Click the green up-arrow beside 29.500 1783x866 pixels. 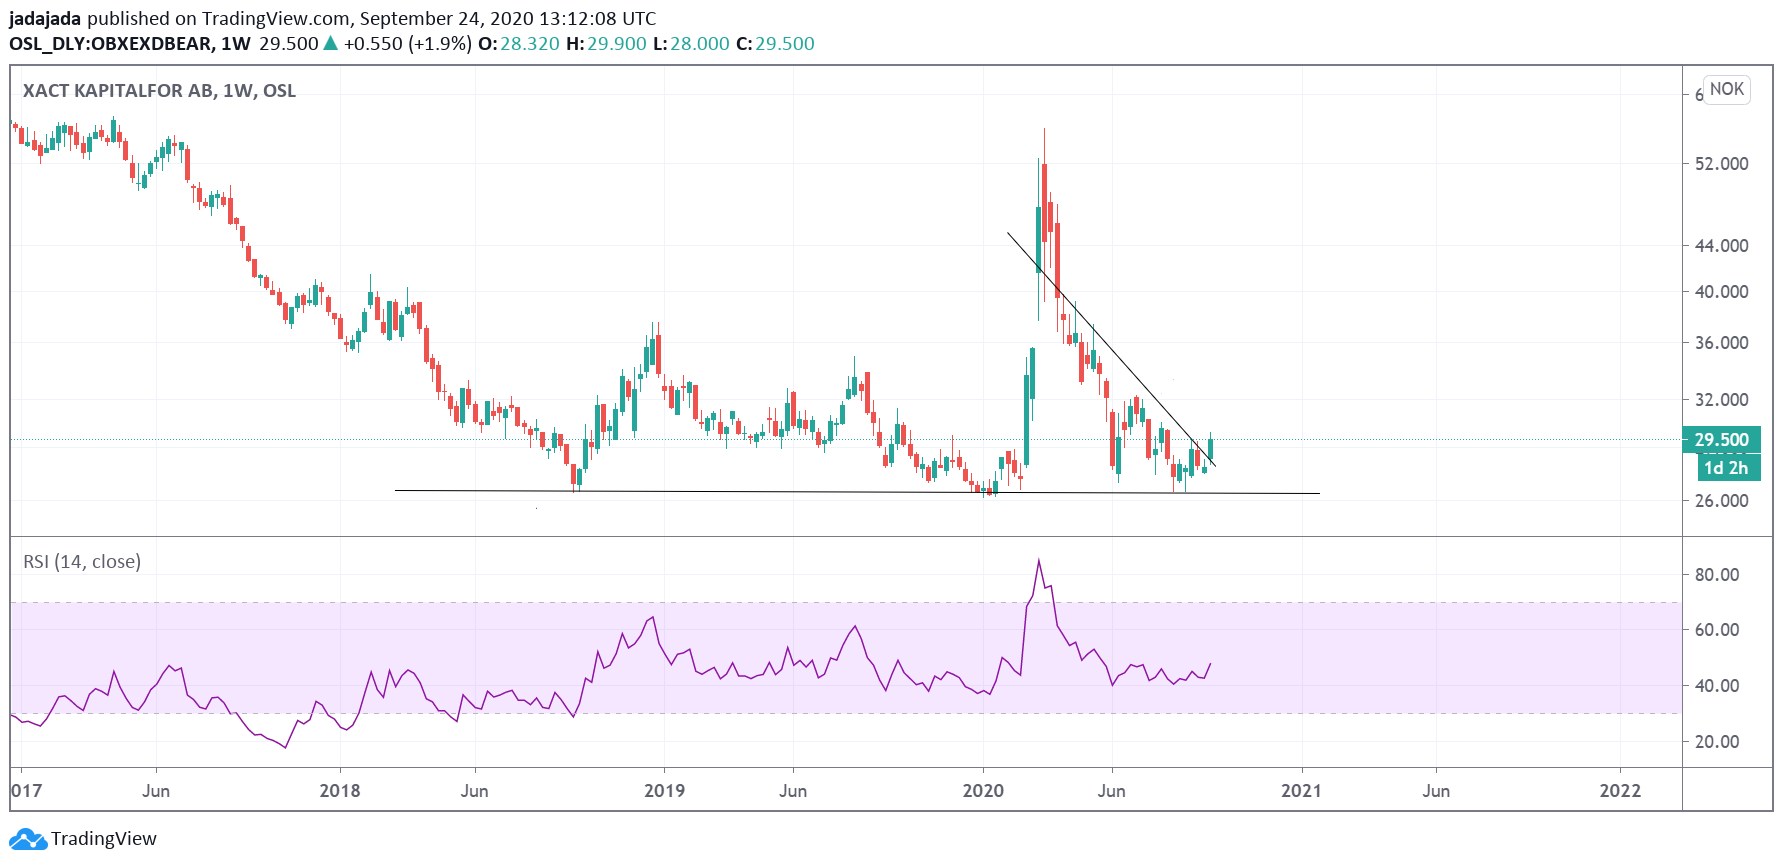click(331, 44)
